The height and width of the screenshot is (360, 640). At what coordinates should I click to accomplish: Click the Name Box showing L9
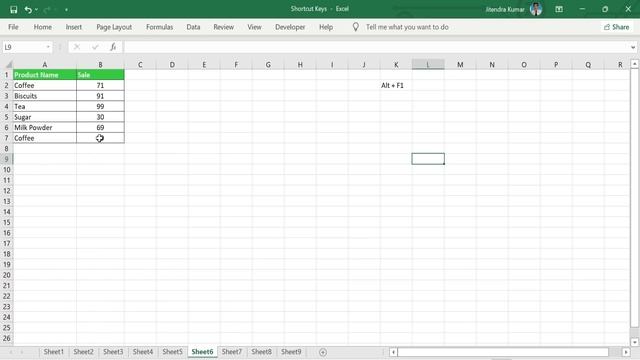click(24, 47)
